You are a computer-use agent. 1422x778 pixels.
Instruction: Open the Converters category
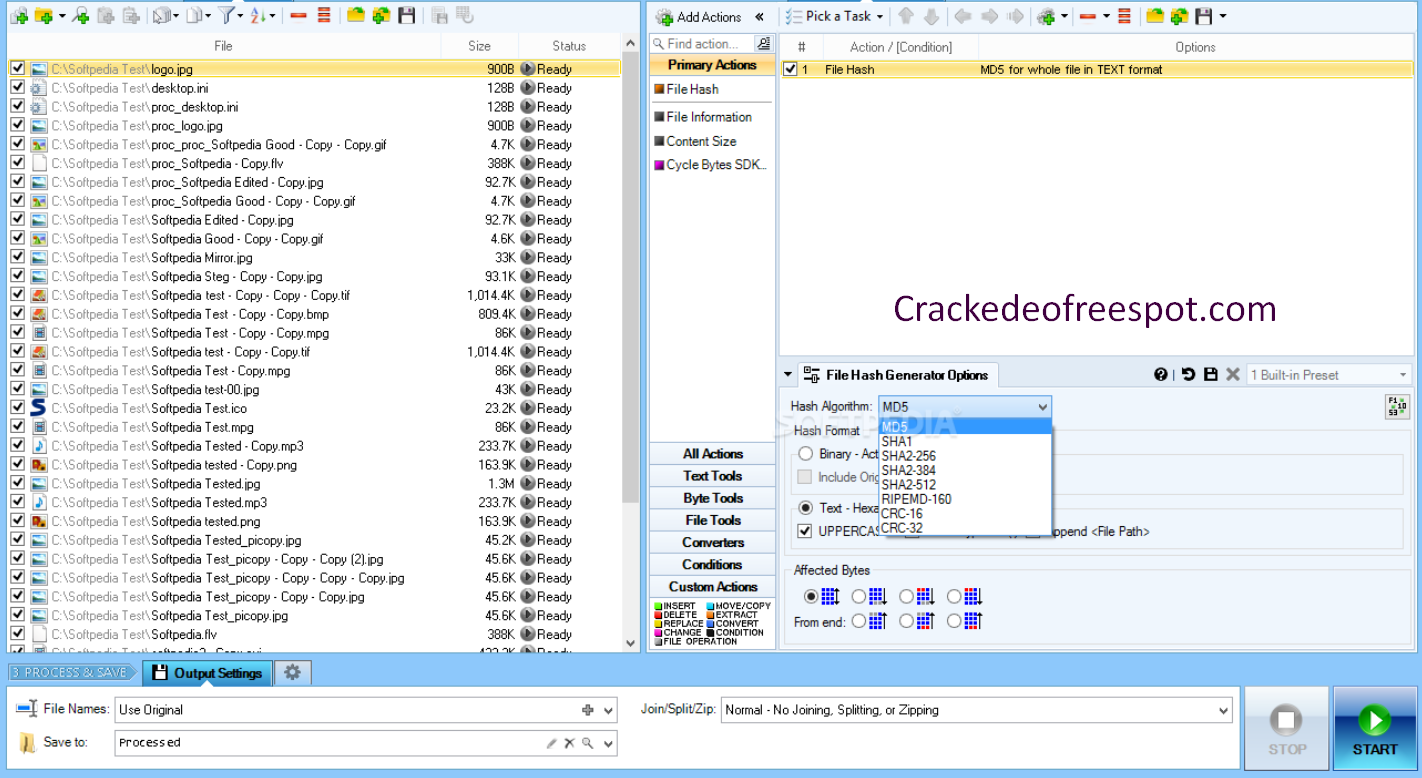click(712, 542)
